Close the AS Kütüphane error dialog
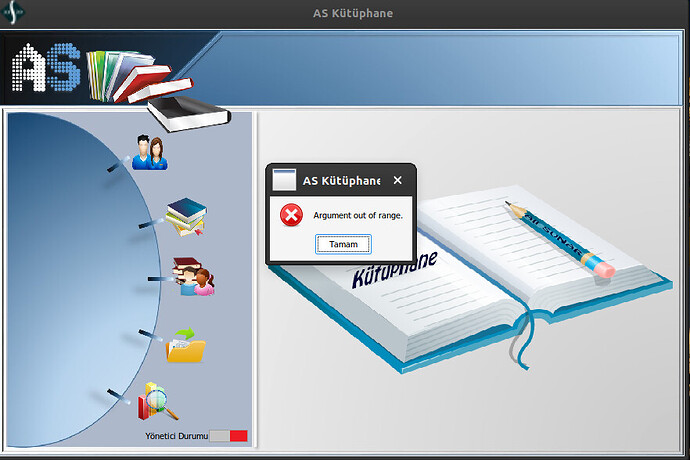 (x=397, y=181)
